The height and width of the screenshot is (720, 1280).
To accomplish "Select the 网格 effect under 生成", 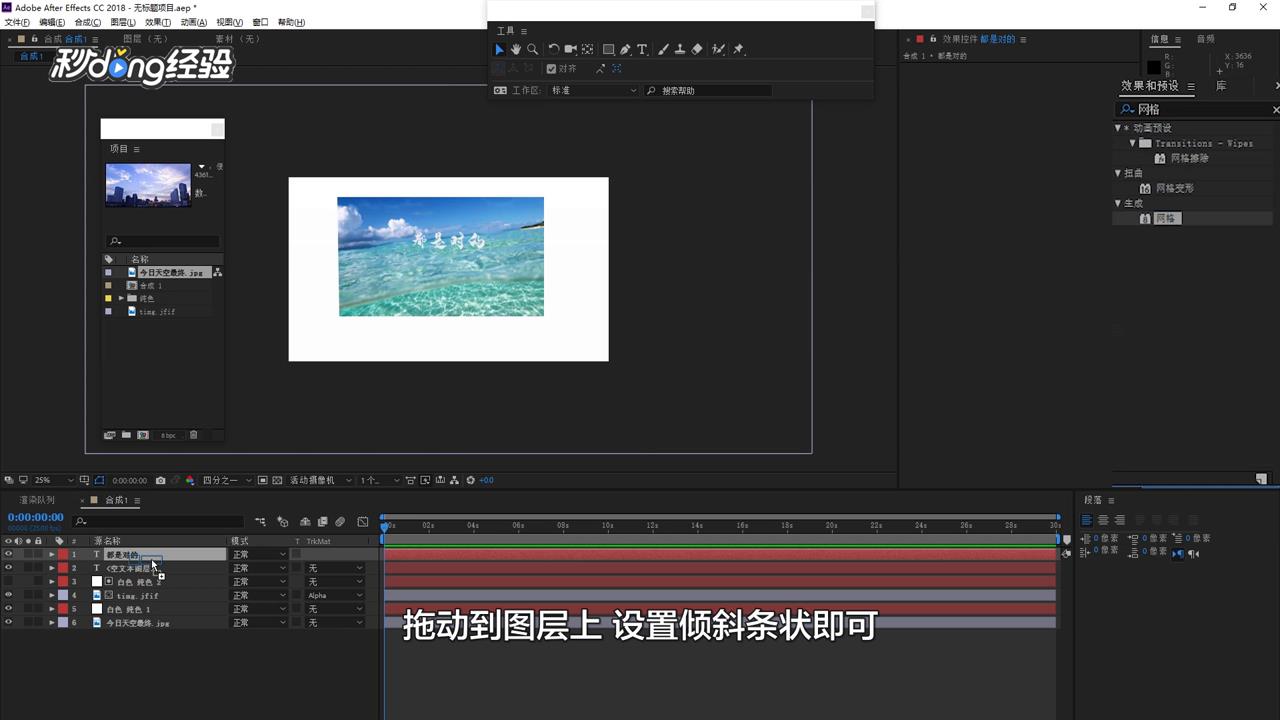I will pos(1166,218).
